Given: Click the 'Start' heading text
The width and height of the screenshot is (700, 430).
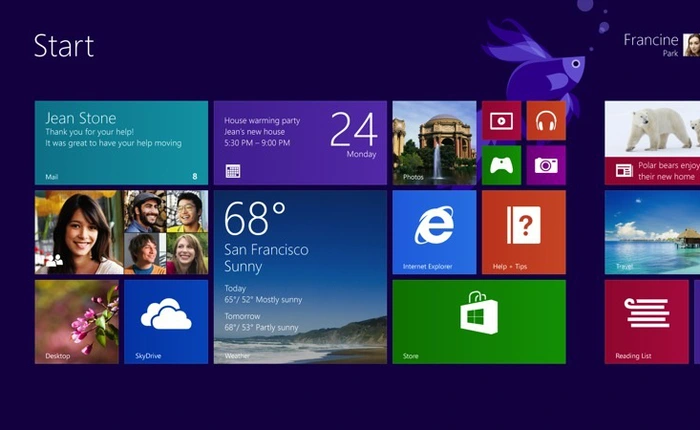Looking at the screenshot, I should point(64,46).
